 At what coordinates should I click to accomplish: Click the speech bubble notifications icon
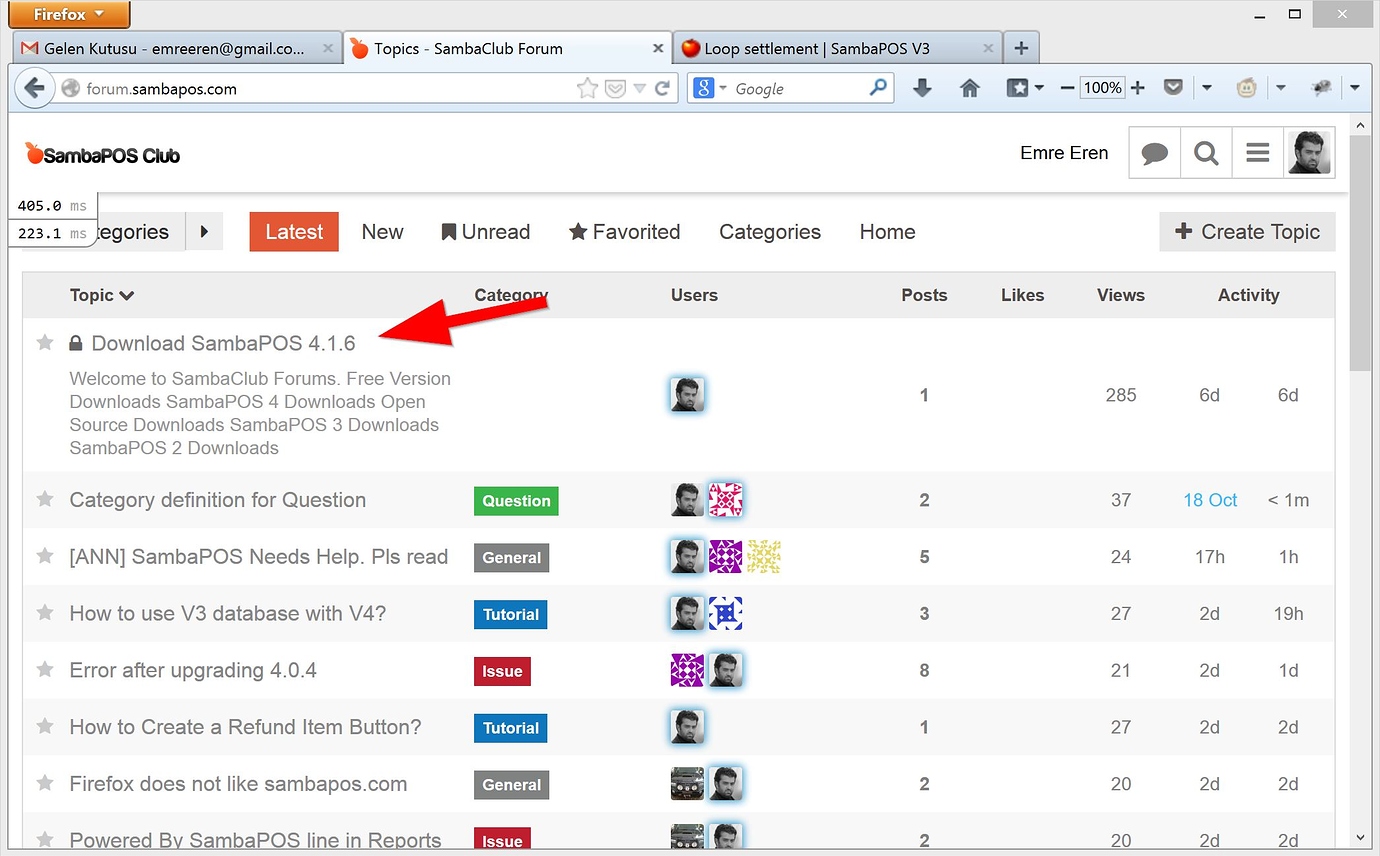click(1155, 153)
